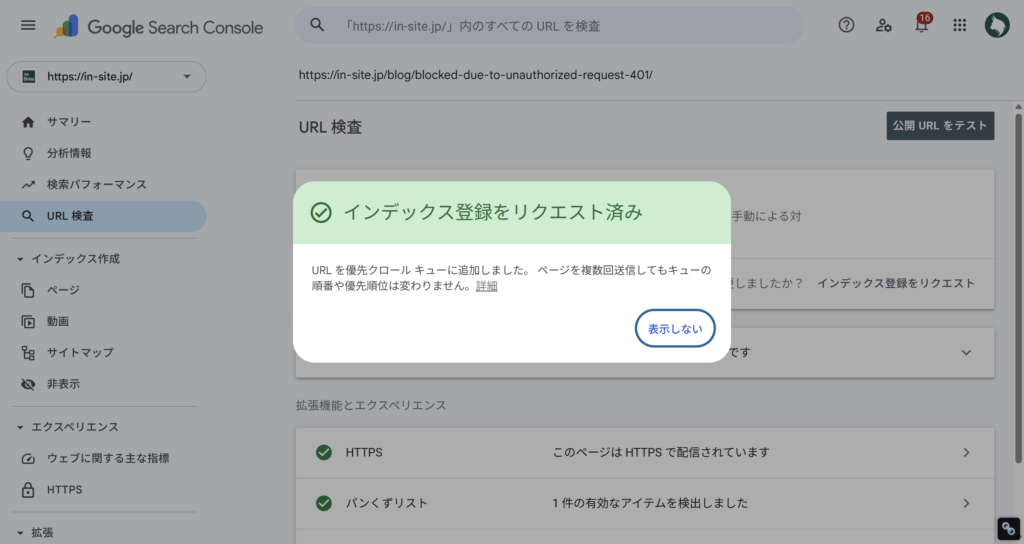Click the HTTPS row chevron arrow
Screen dimensions: 1024x544
tap(966, 453)
